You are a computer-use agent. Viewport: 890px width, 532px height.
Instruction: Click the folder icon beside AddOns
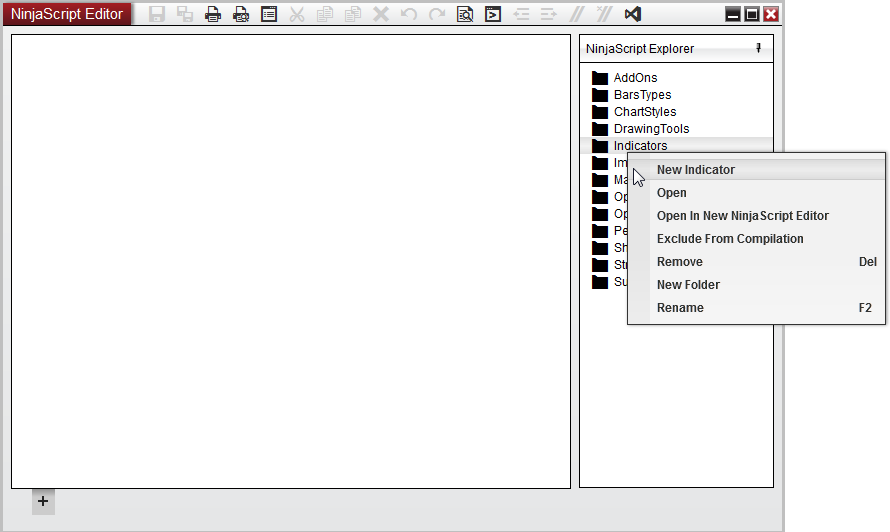point(599,78)
